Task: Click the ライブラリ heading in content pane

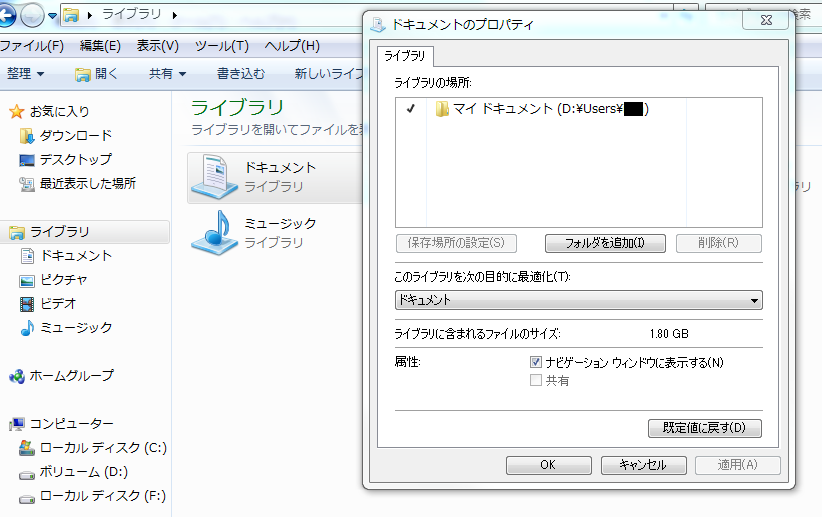Action: [237, 108]
